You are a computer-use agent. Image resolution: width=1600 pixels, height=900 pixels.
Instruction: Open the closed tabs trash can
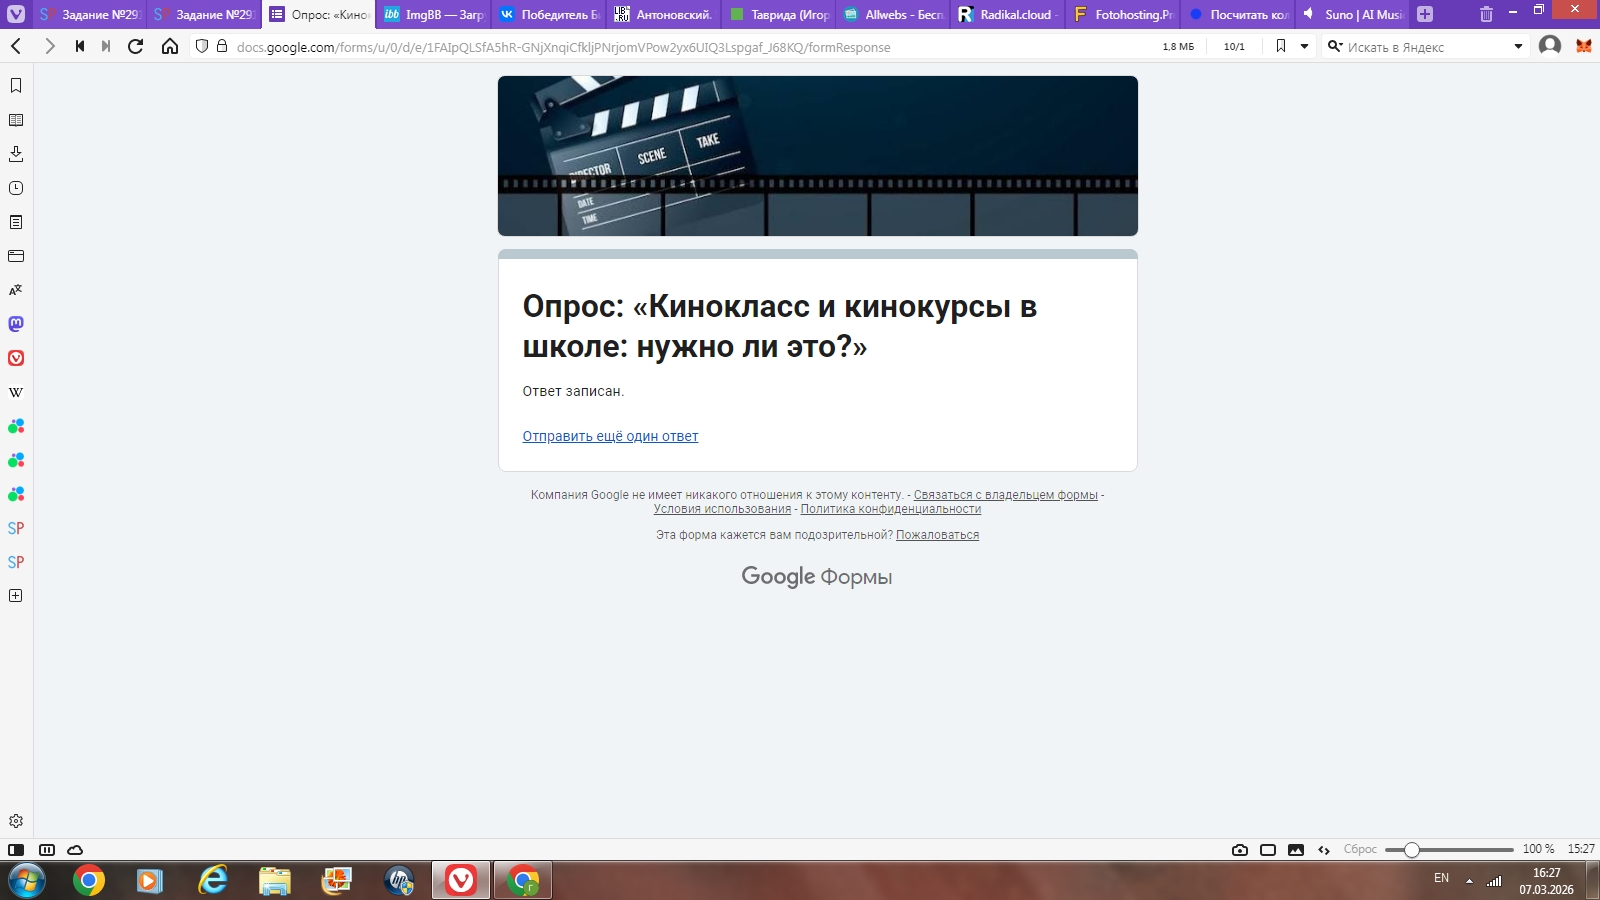(1486, 14)
